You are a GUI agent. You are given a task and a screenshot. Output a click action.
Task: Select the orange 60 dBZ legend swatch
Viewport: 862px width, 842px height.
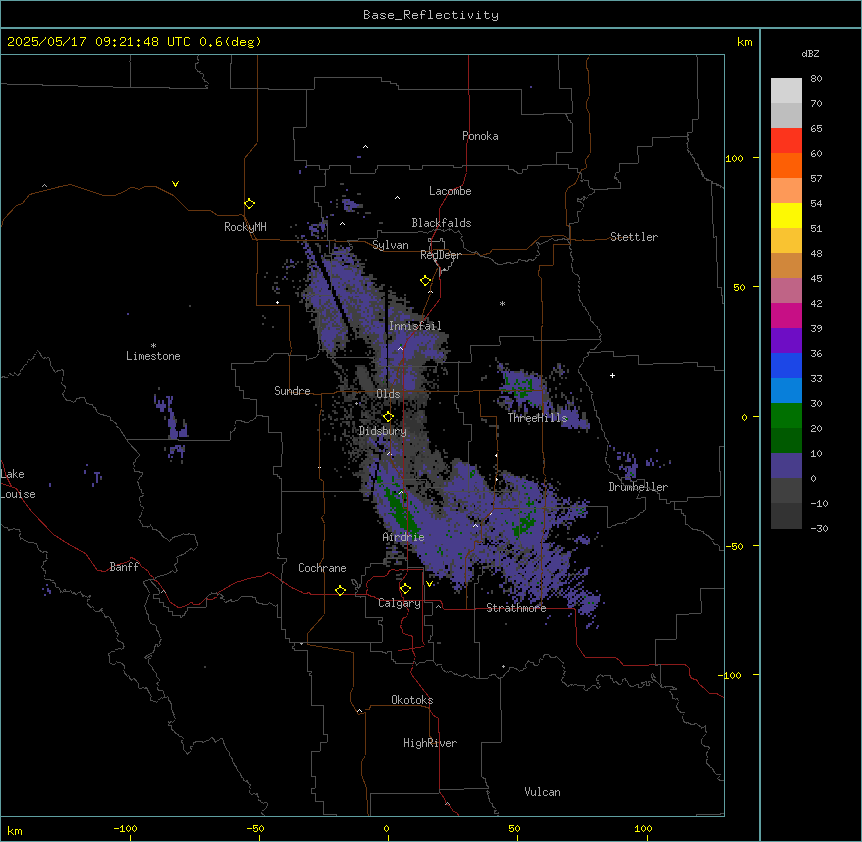(x=786, y=165)
